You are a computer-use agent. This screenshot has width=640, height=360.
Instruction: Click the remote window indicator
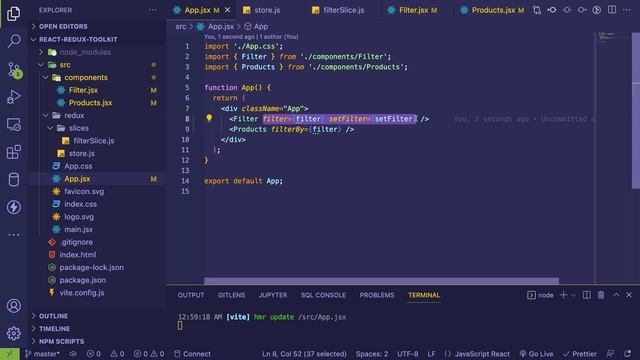pyautogui.click(x=10, y=353)
